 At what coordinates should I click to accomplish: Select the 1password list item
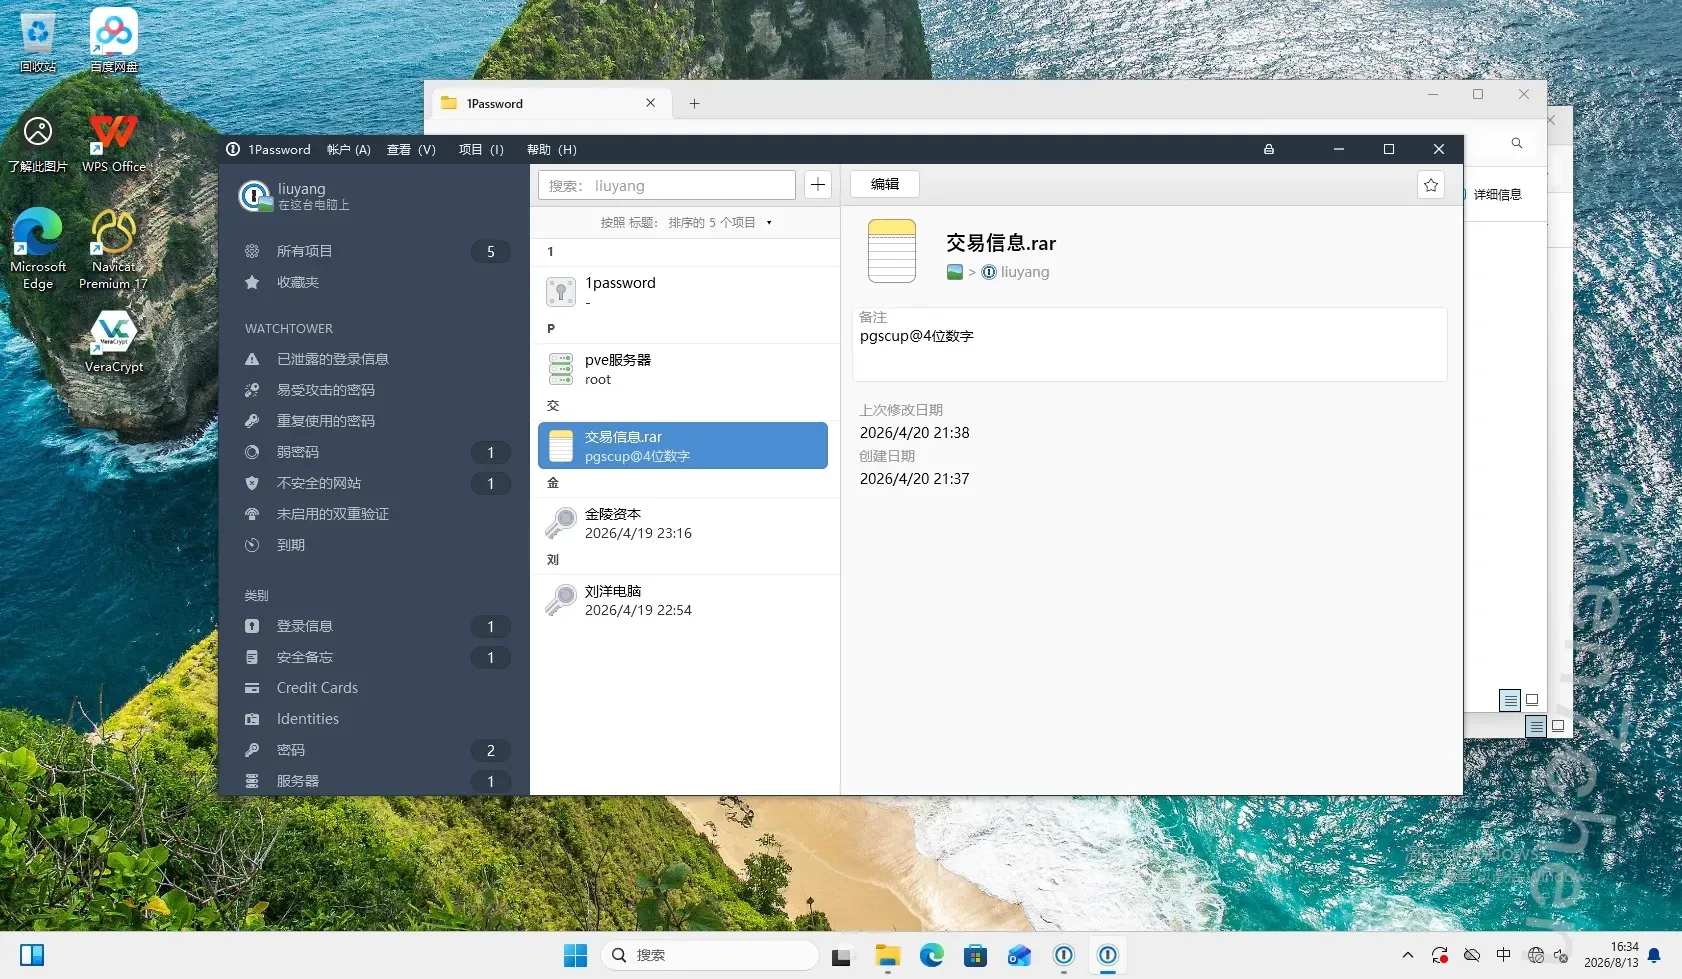[684, 291]
